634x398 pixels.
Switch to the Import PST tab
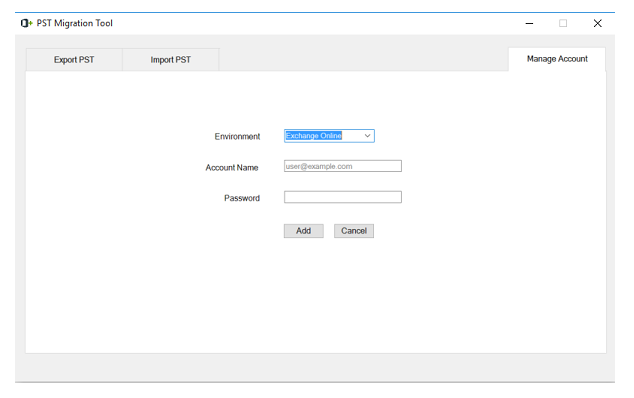(171, 60)
